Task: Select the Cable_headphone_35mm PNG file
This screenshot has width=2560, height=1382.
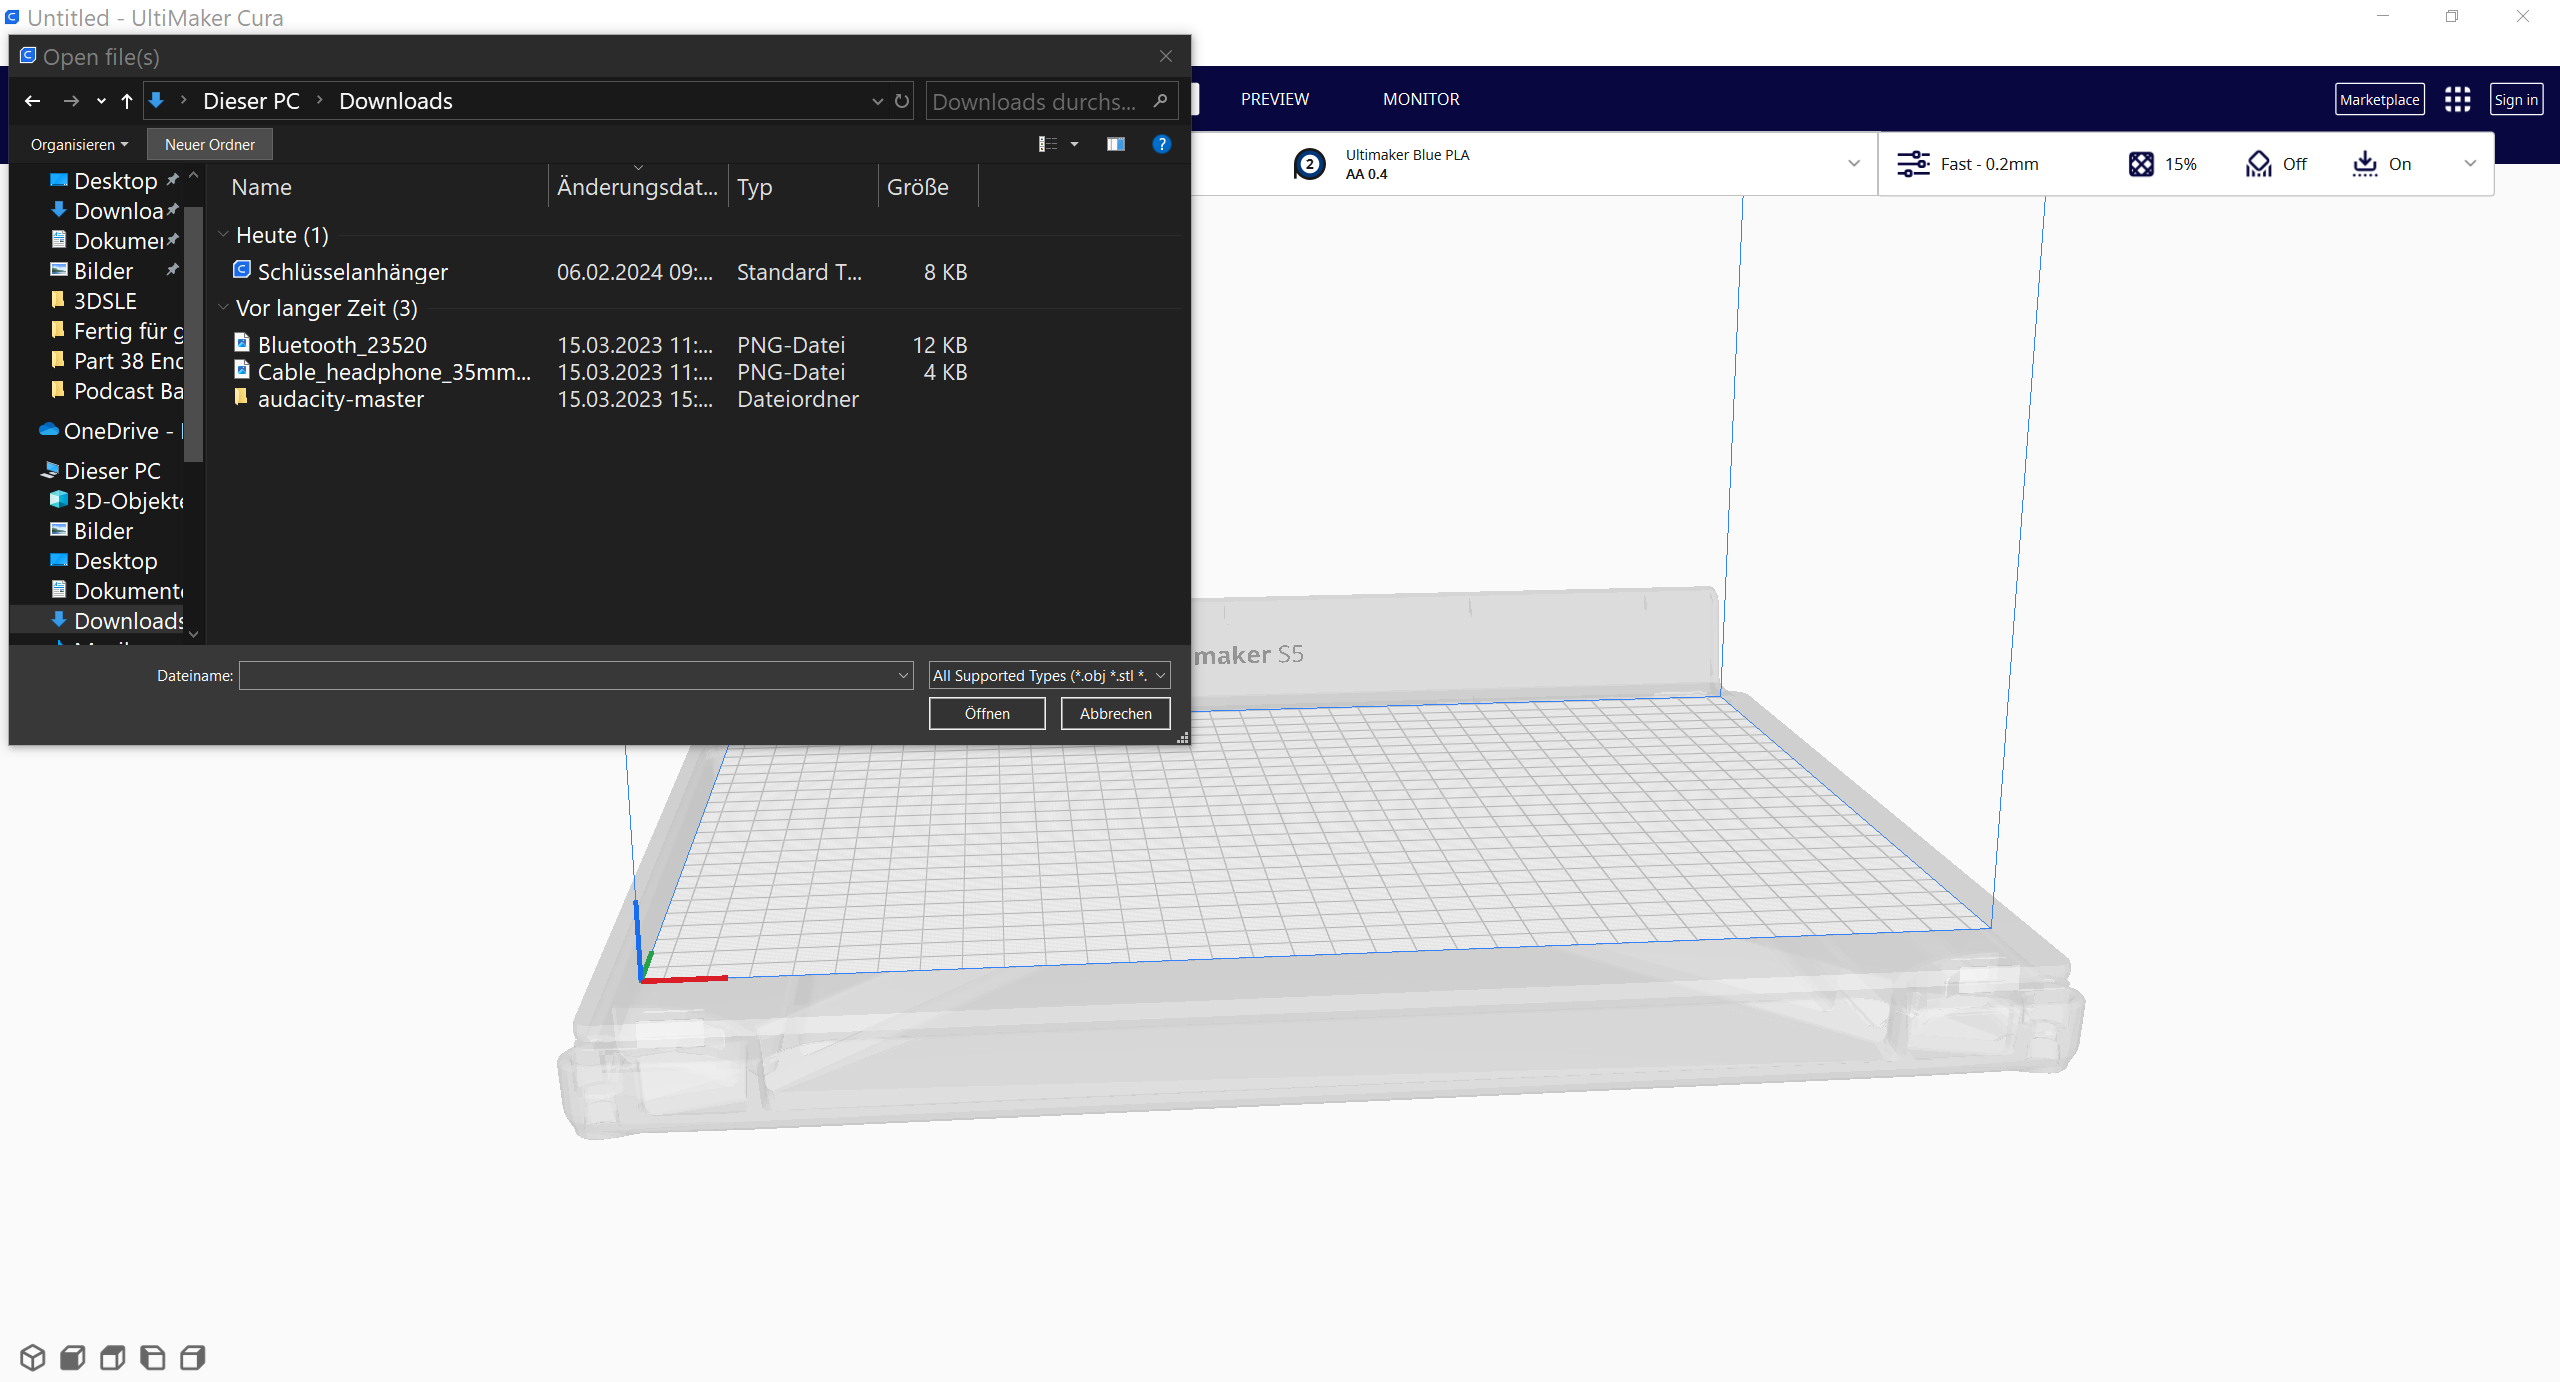Action: tap(394, 372)
